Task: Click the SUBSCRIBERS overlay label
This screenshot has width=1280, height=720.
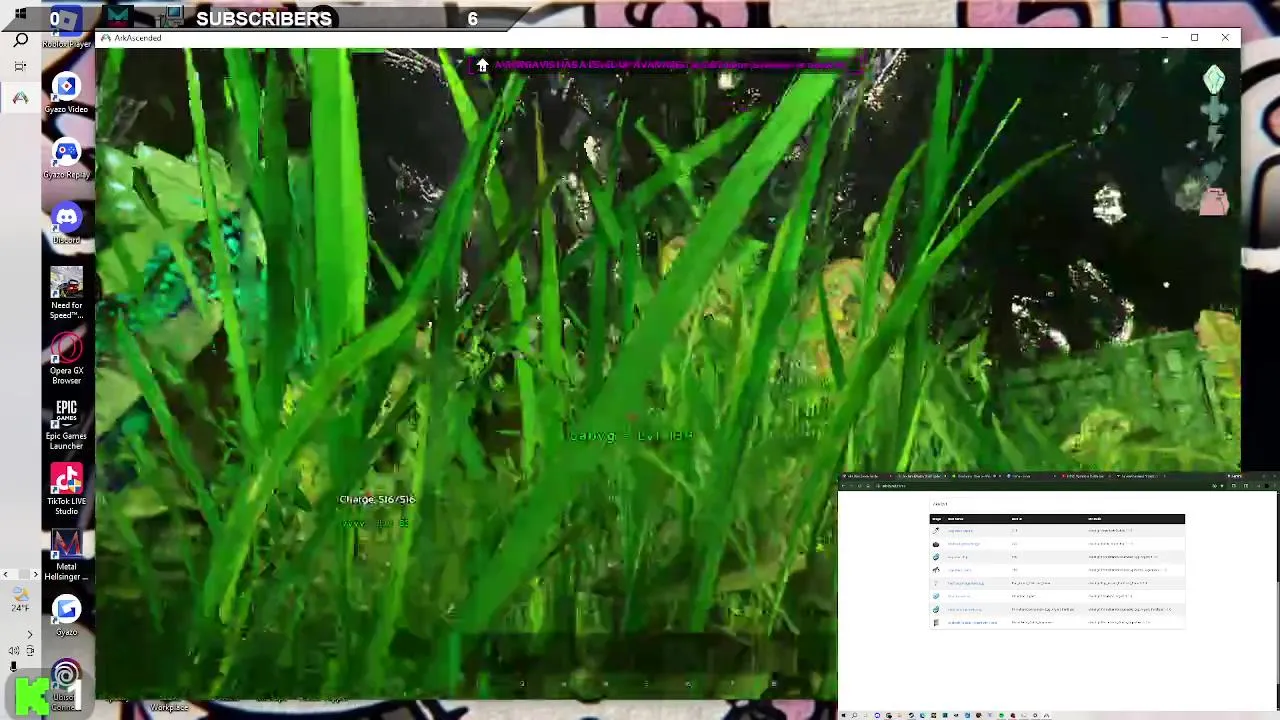Action: (x=264, y=18)
